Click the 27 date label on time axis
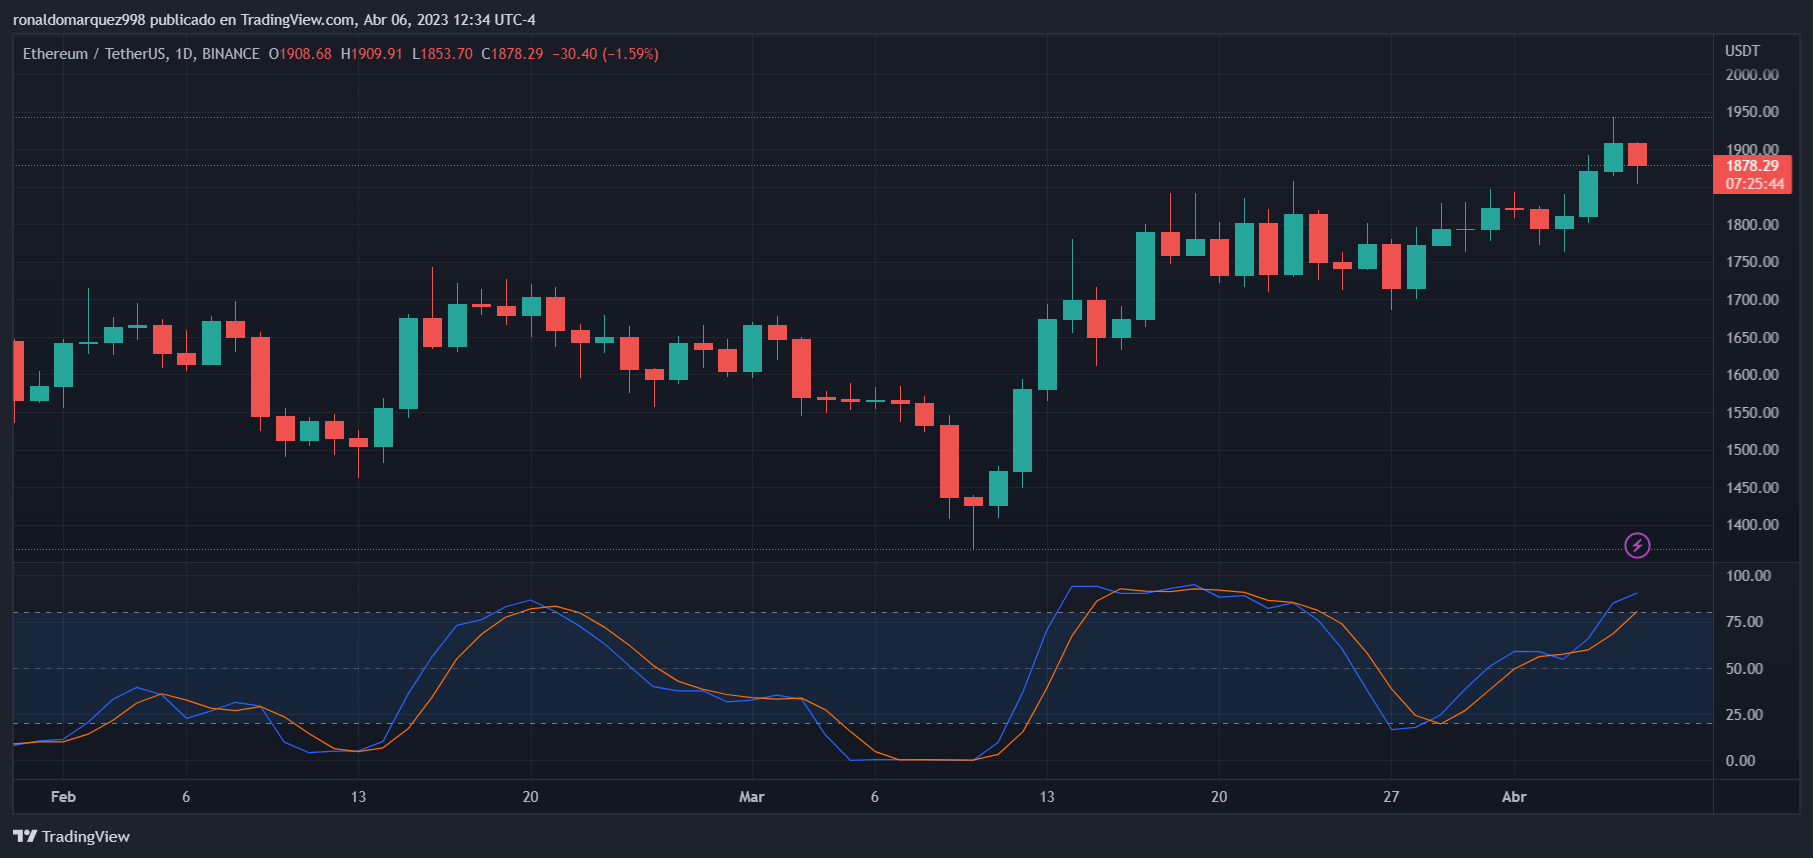The image size is (1813, 858). [1391, 797]
